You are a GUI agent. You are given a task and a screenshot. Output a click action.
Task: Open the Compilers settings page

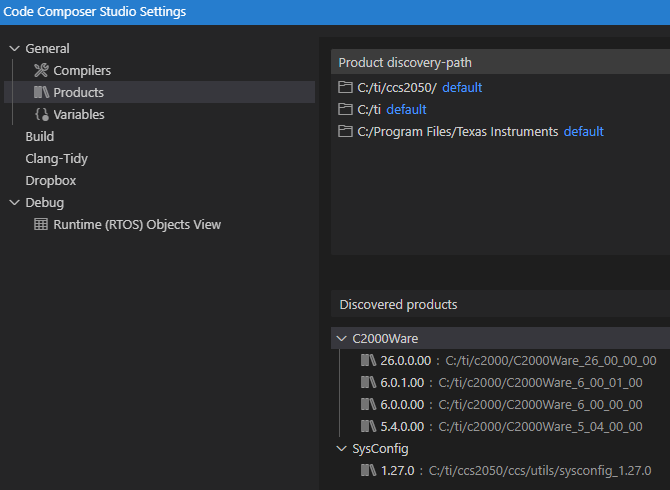82,70
